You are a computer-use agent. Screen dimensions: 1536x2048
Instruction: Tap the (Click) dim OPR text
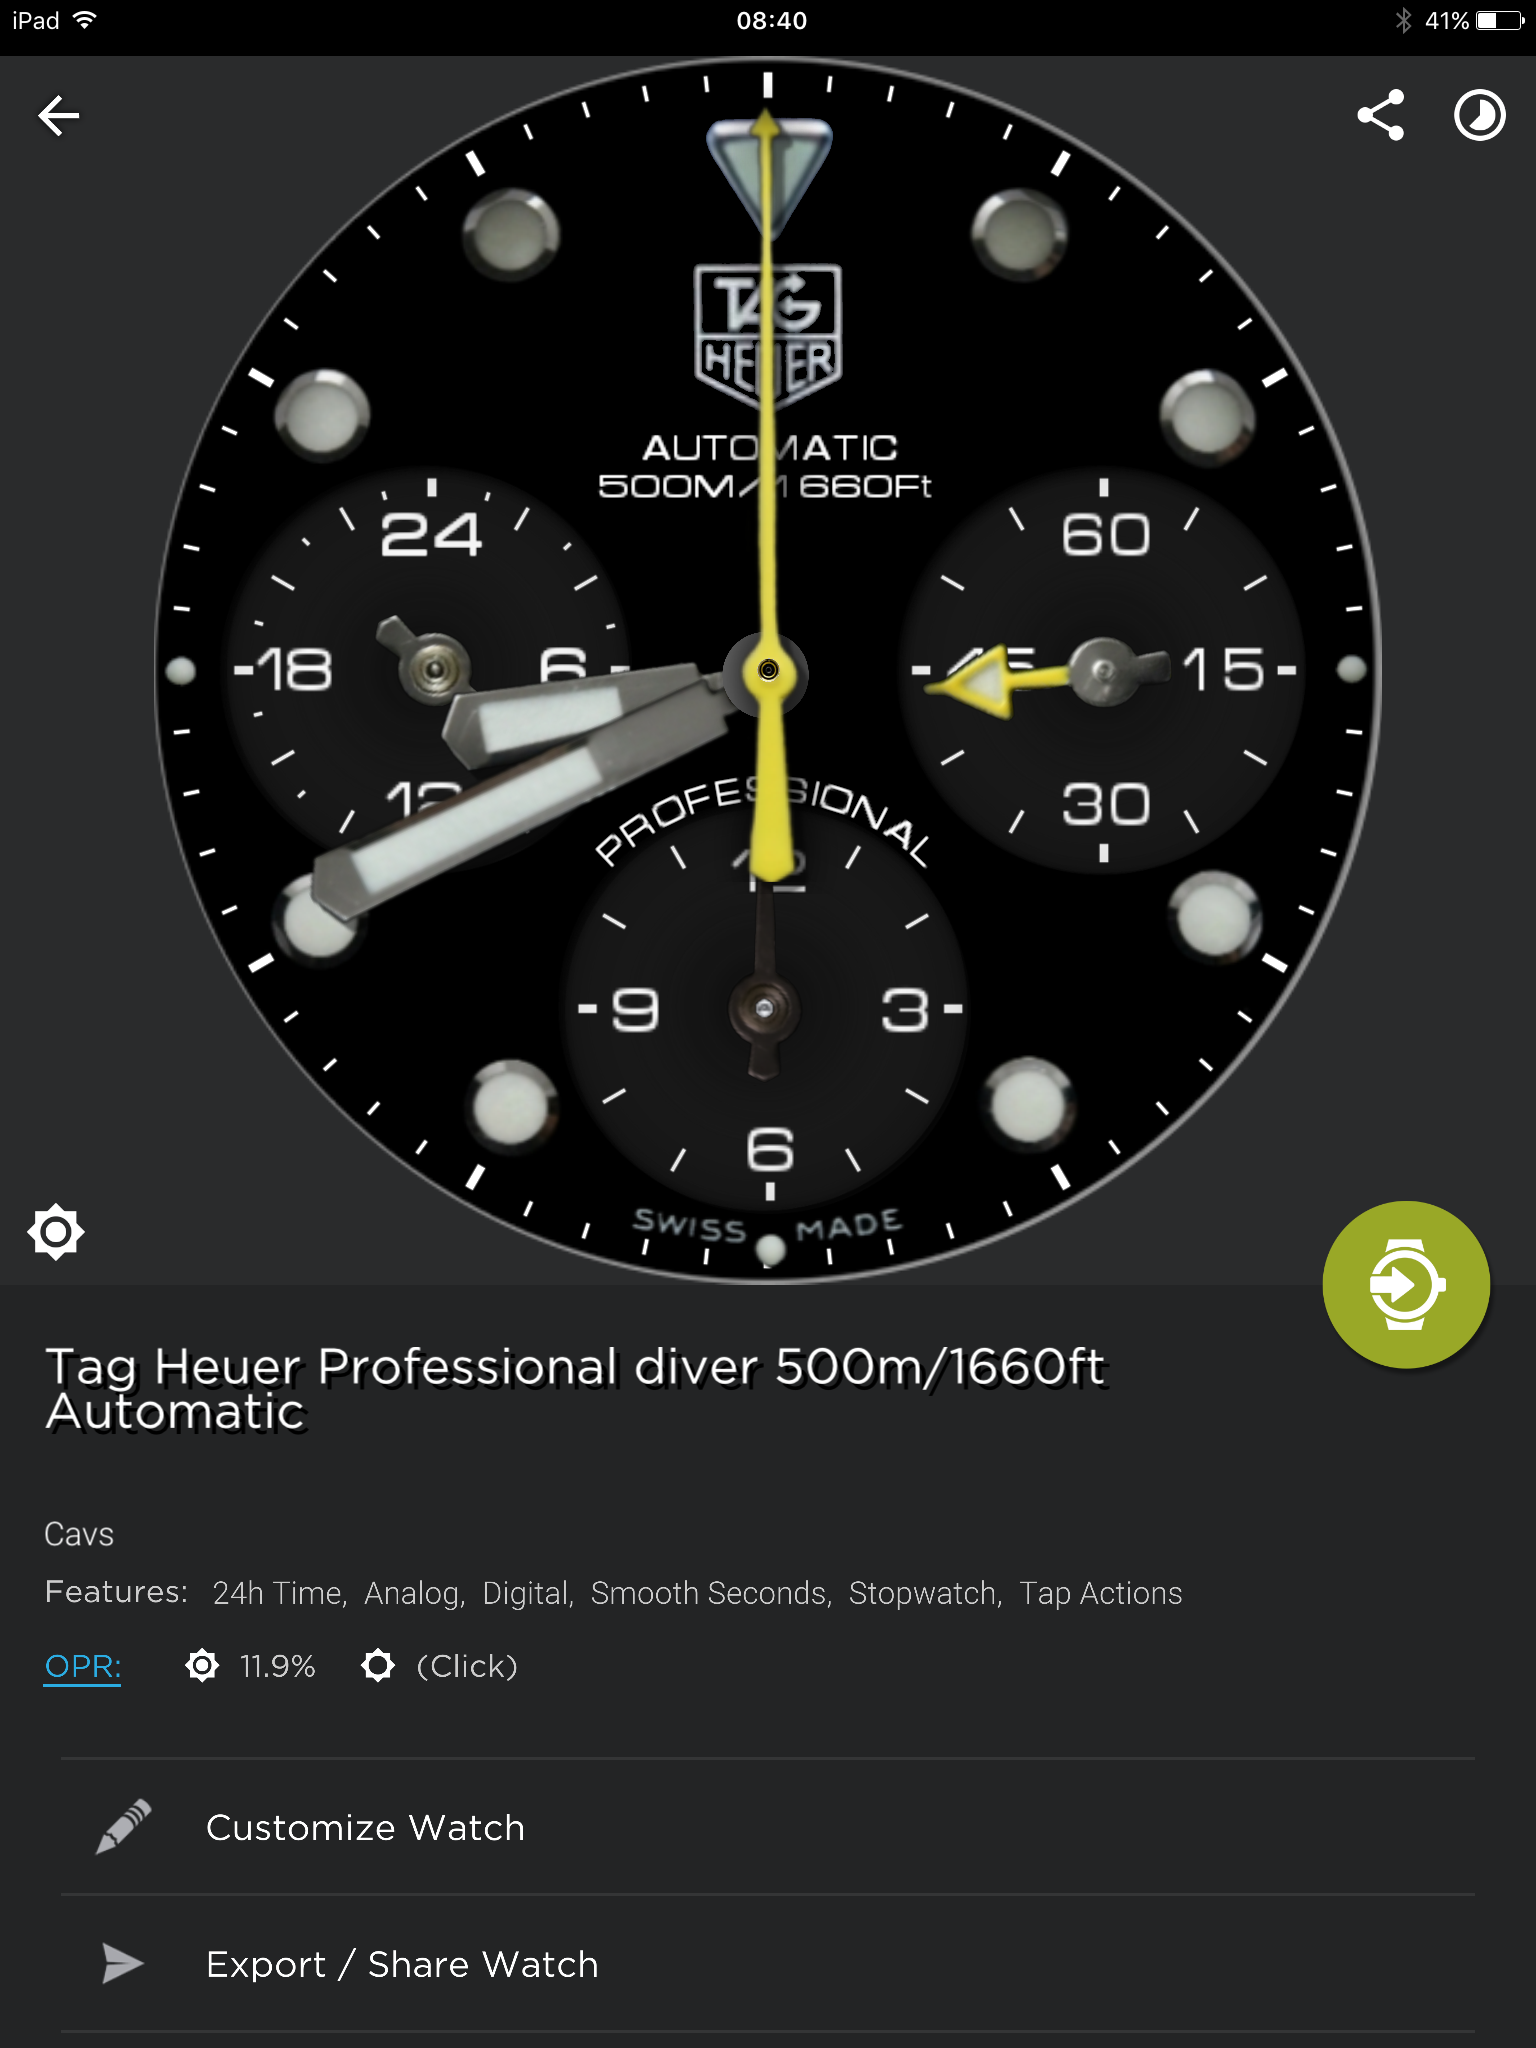(x=467, y=1666)
